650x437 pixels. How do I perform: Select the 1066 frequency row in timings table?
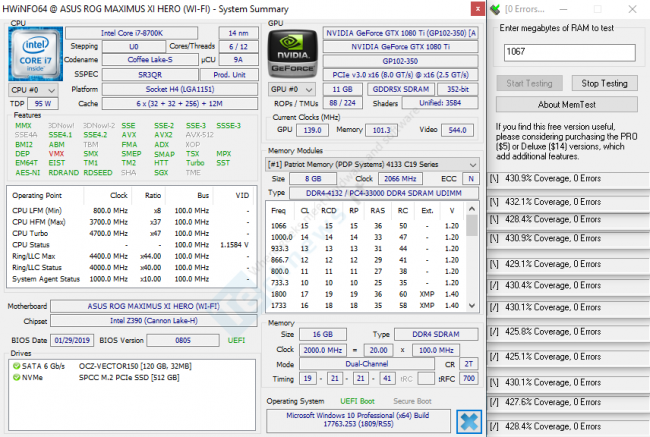pyautogui.click(x=366, y=226)
